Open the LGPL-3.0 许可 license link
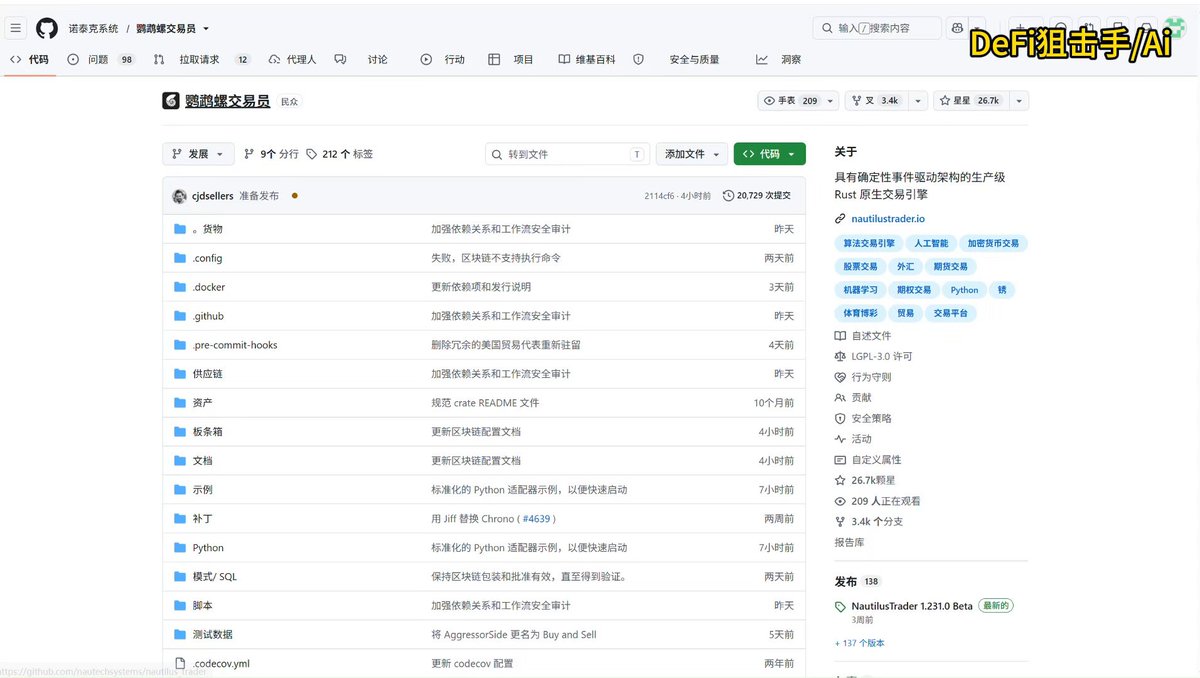Screen dimensions: 1200x678 tap(882, 357)
